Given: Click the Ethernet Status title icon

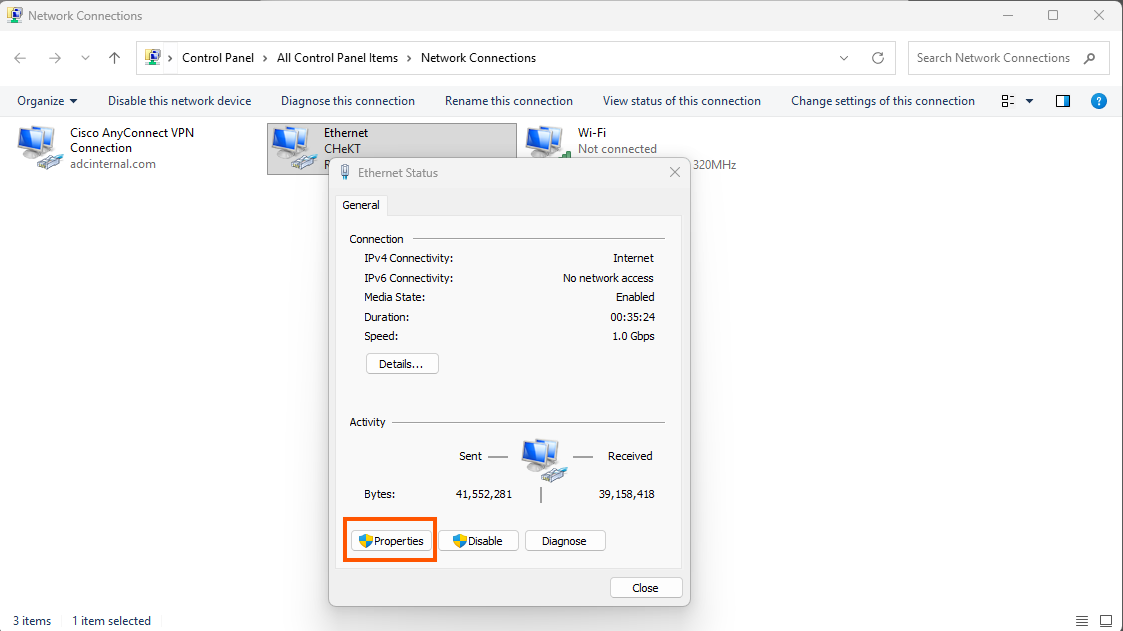Looking at the screenshot, I should tap(345, 172).
